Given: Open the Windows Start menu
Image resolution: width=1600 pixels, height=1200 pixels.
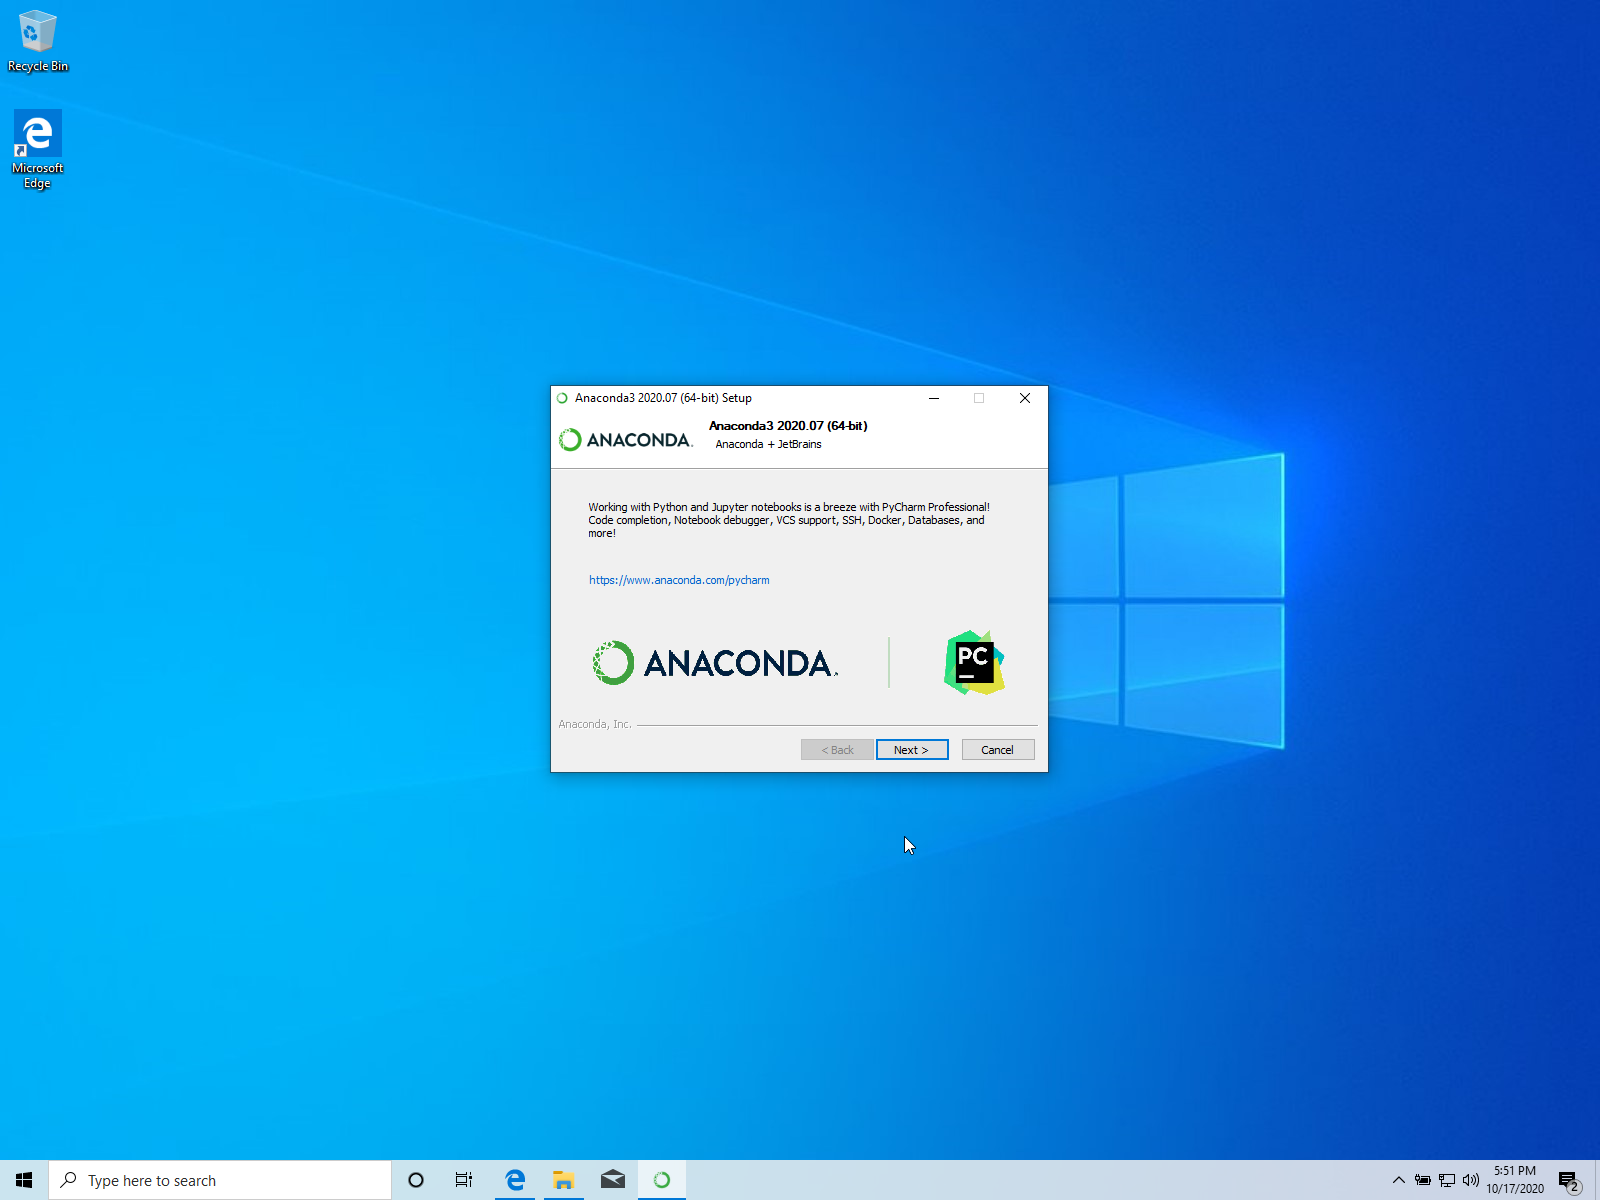Looking at the screenshot, I should (24, 1180).
